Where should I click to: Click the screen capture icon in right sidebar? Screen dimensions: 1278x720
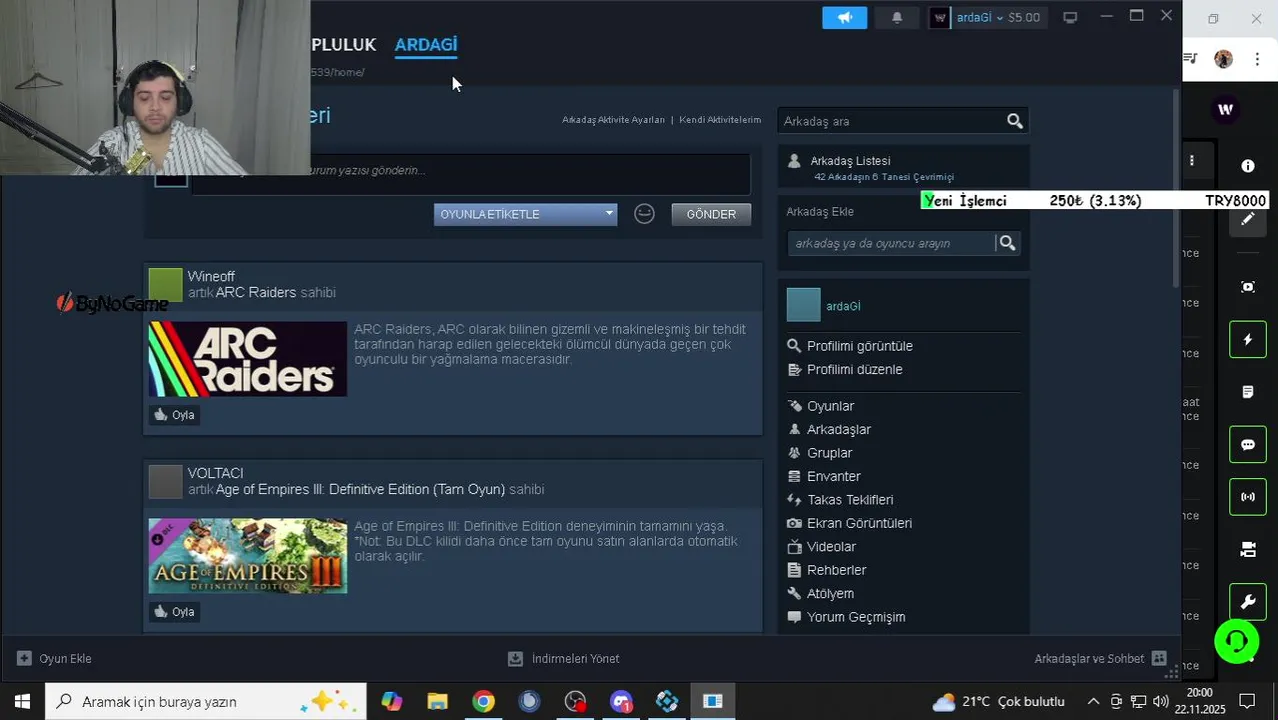1248,287
